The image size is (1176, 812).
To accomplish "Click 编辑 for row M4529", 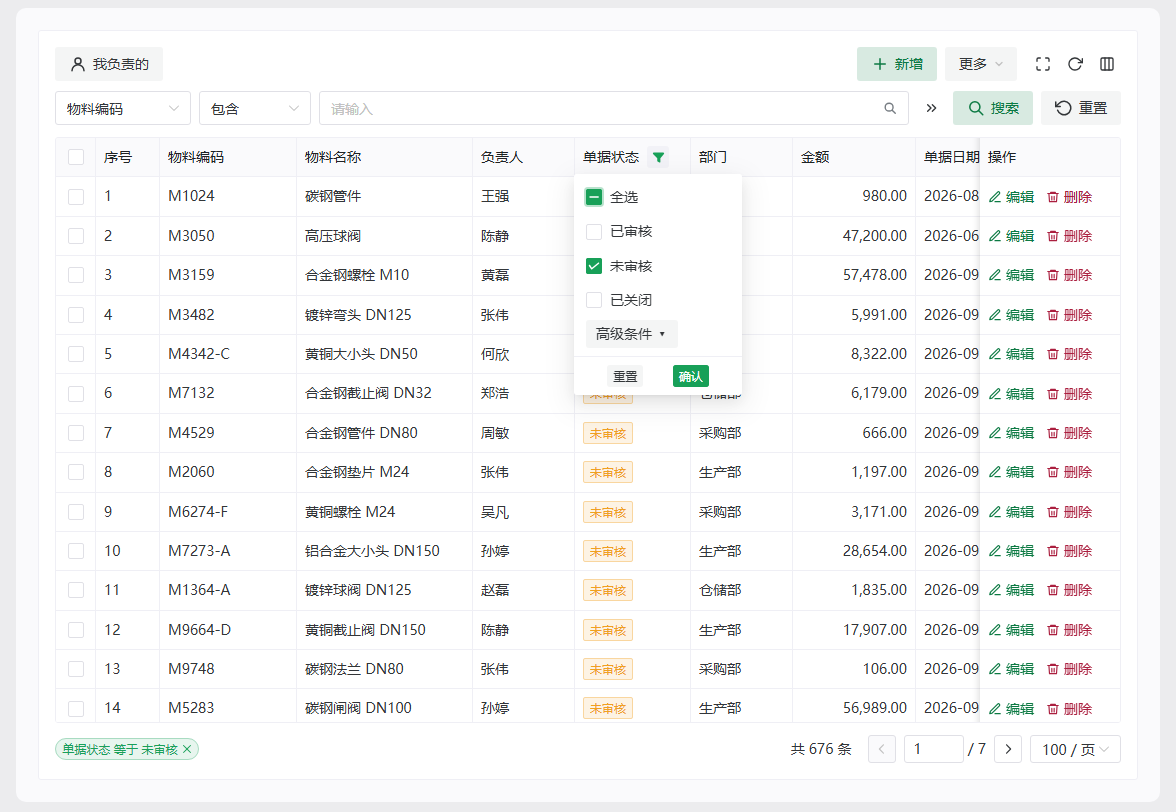I will (x=1011, y=433).
